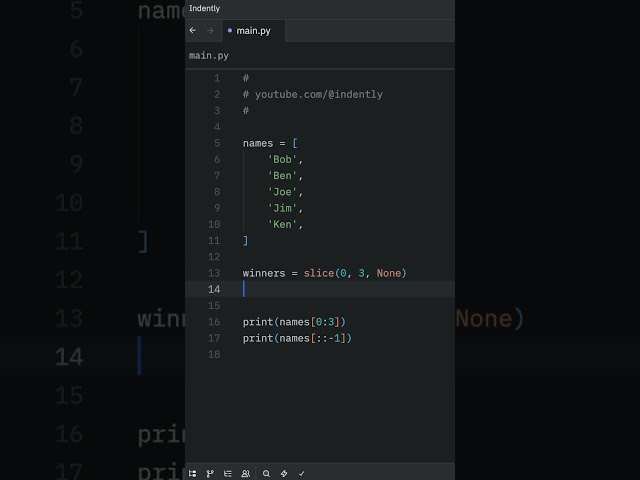Go back with the left arrow

coord(193,30)
